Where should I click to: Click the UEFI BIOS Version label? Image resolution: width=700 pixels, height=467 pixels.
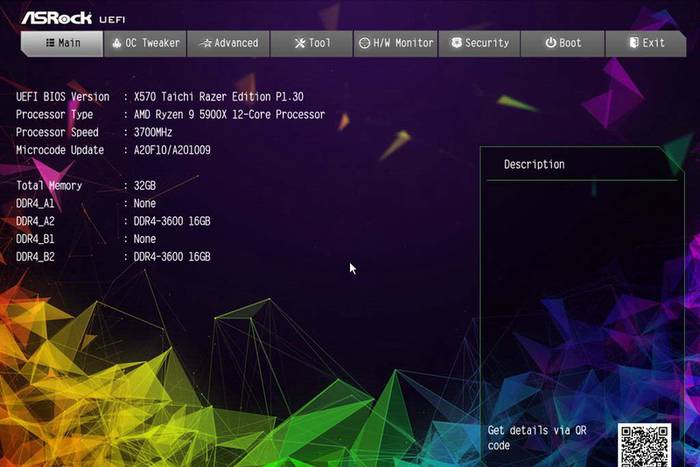click(62, 97)
